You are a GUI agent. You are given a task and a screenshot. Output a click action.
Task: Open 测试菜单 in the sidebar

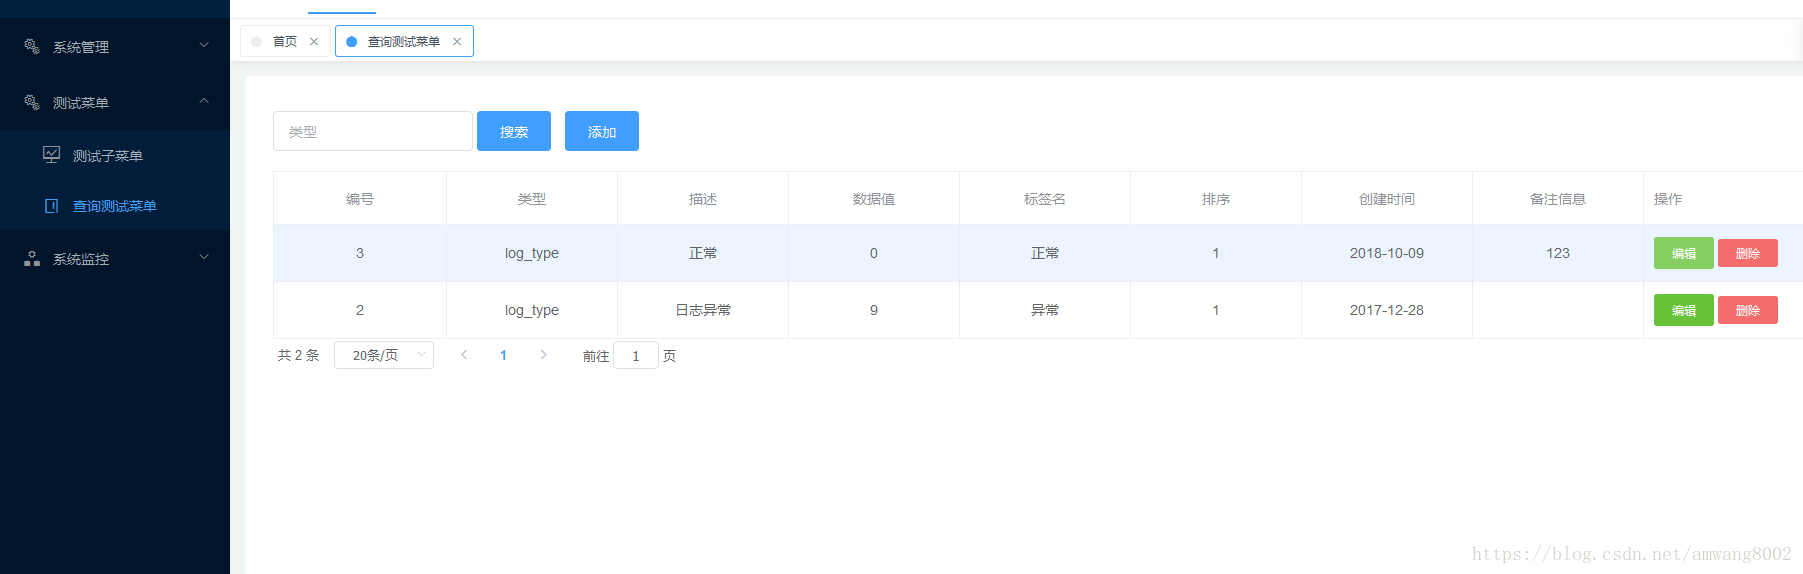(x=115, y=102)
